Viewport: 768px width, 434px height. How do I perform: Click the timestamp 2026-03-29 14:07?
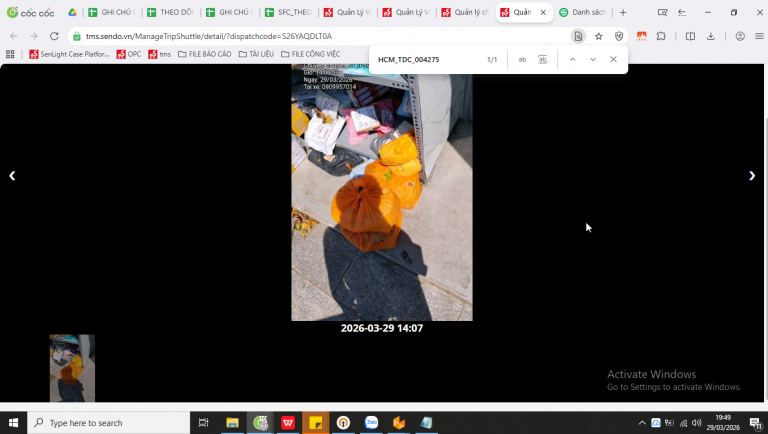coord(382,328)
